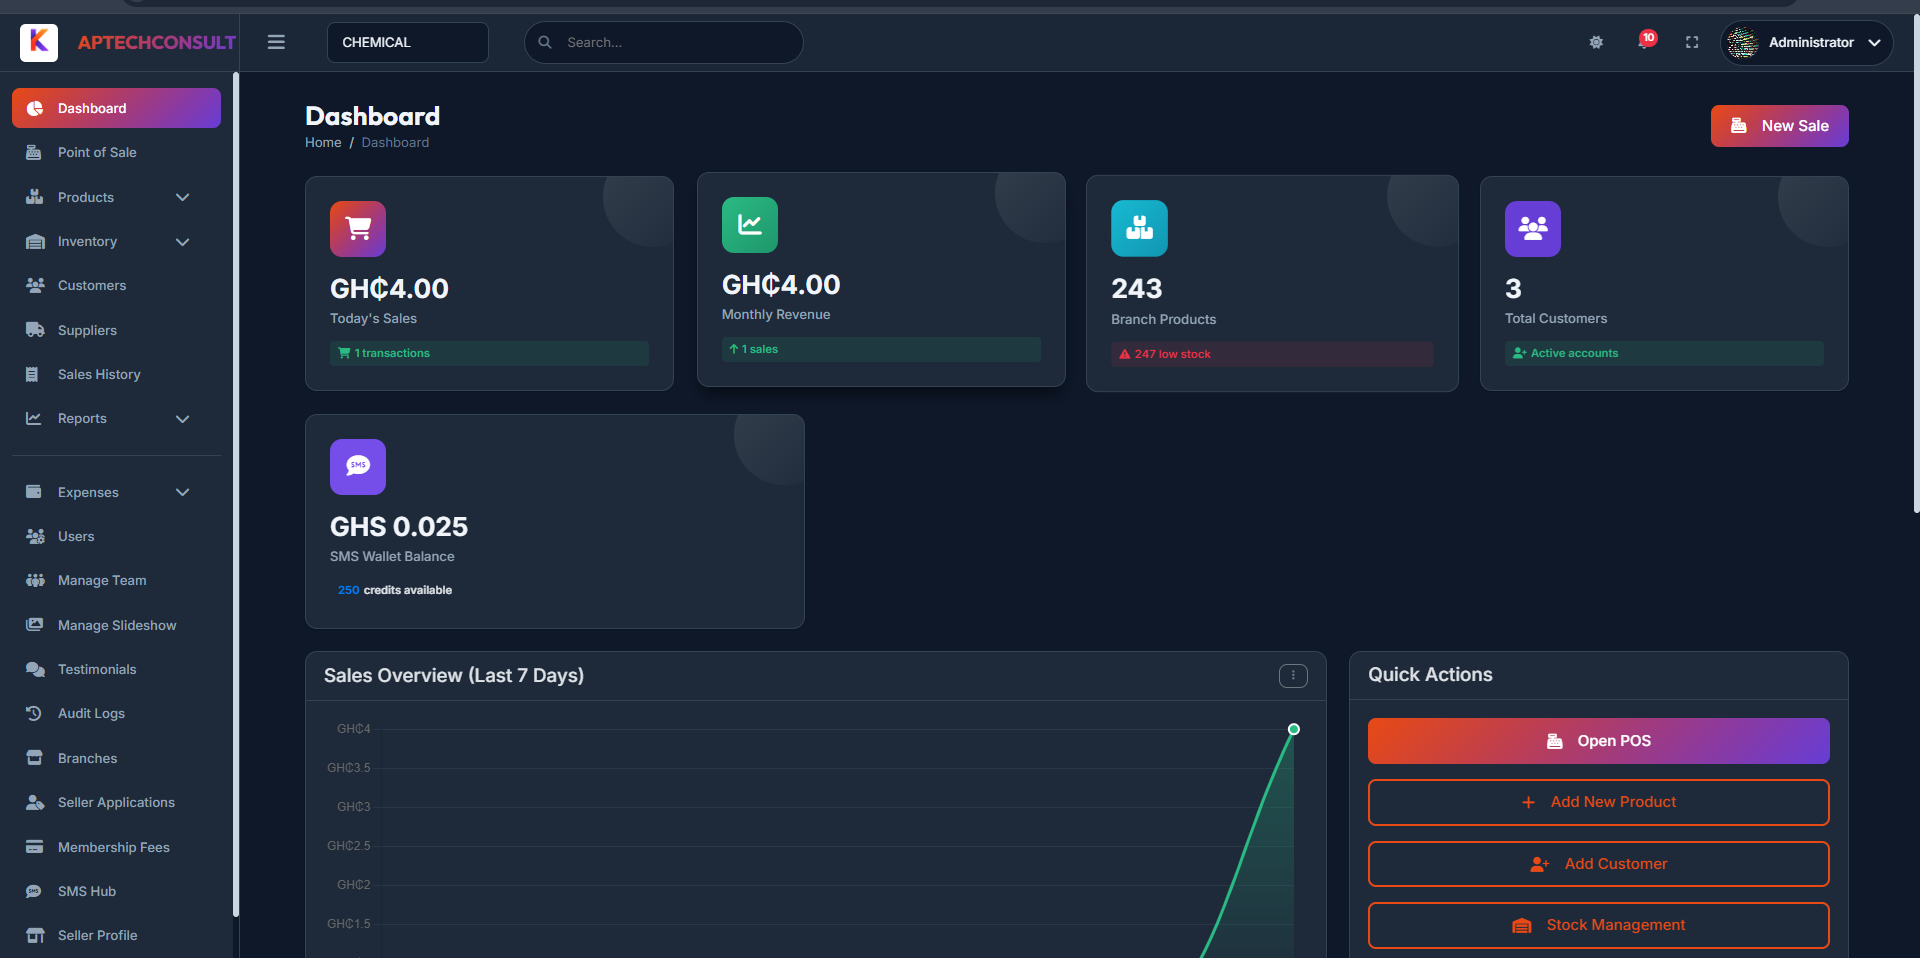Click the Seller Applications icon
The image size is (1920, 958).
coord(35,802)
